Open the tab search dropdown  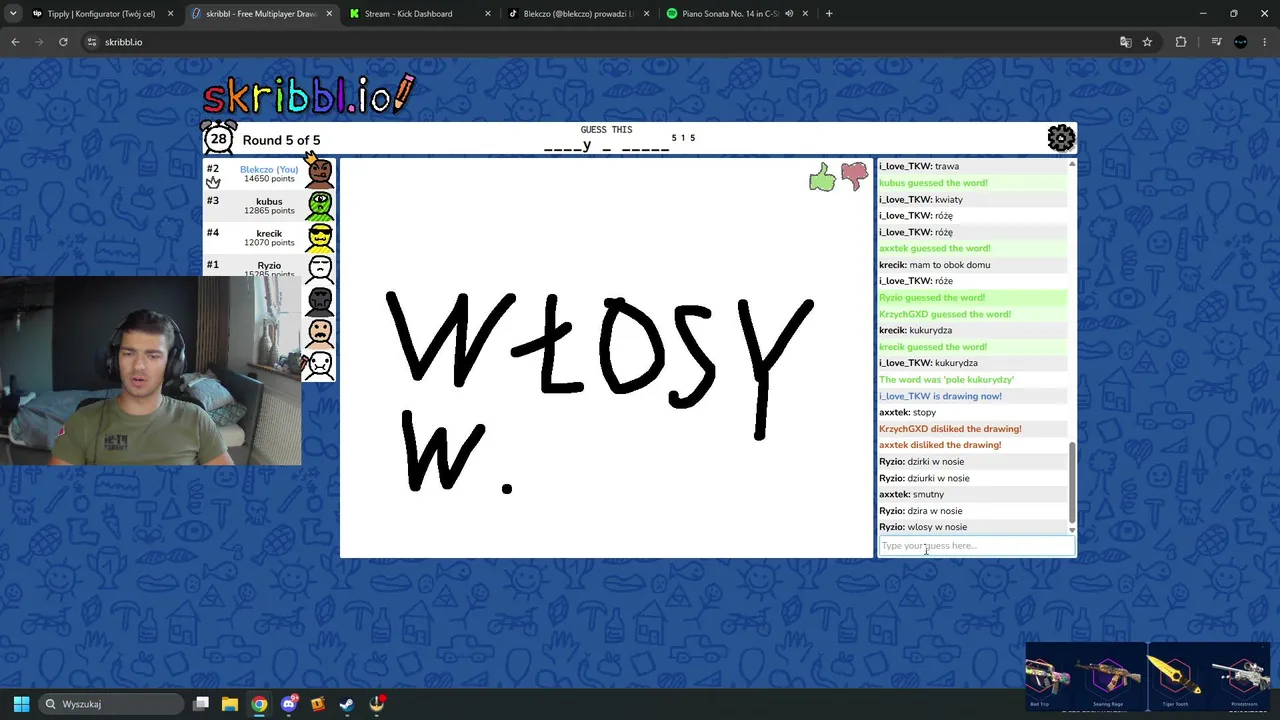[12, 14]
